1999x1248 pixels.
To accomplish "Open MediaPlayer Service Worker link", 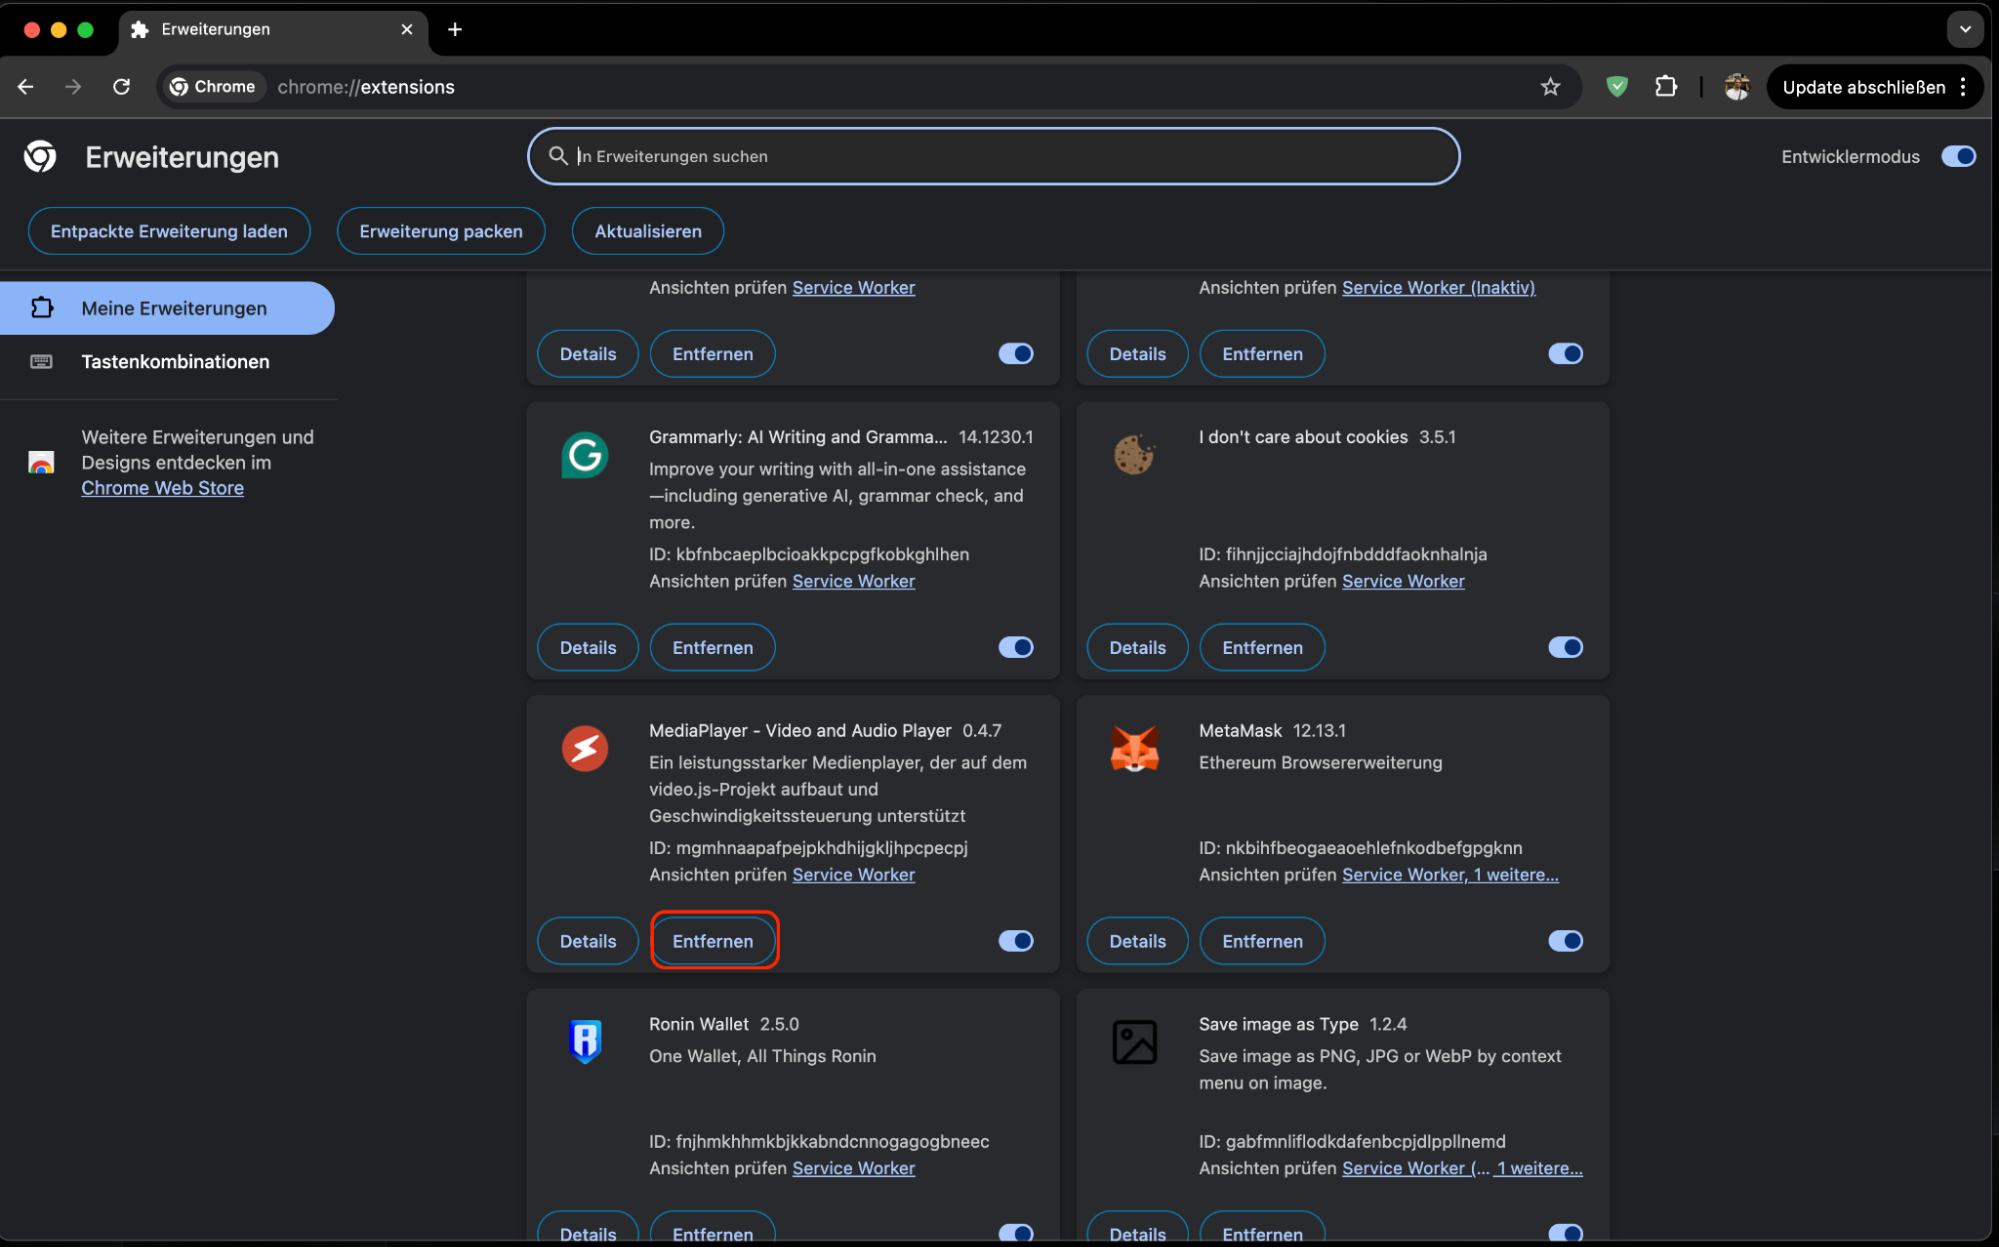I will tap(854, 875).
